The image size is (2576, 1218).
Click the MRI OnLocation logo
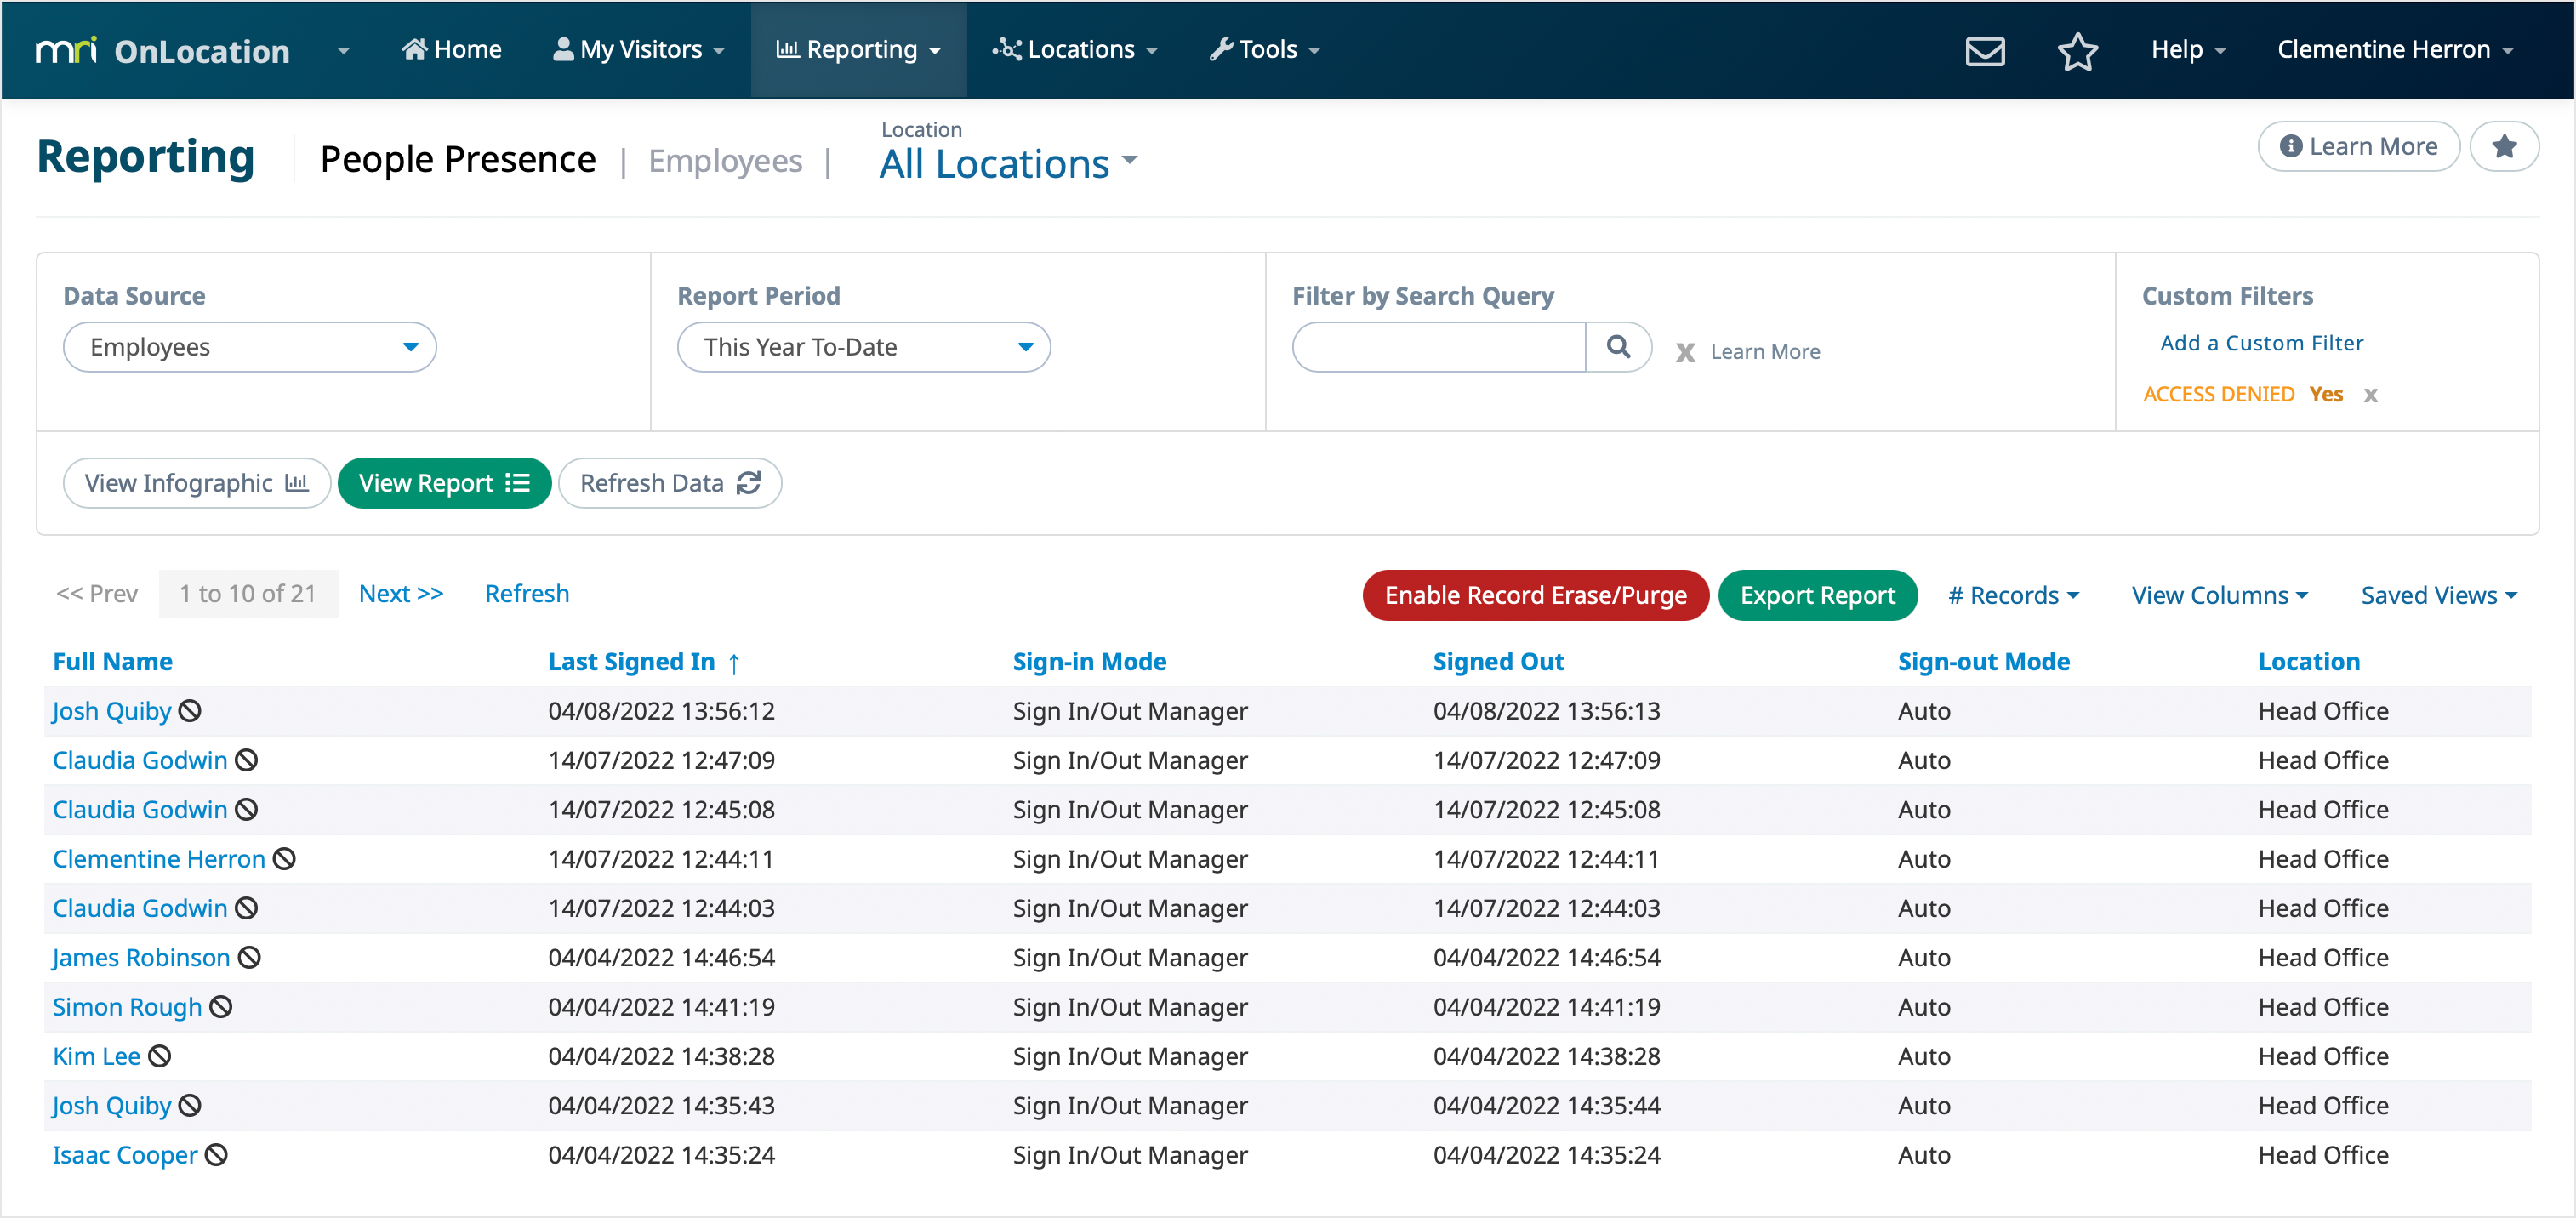(162, 50)
